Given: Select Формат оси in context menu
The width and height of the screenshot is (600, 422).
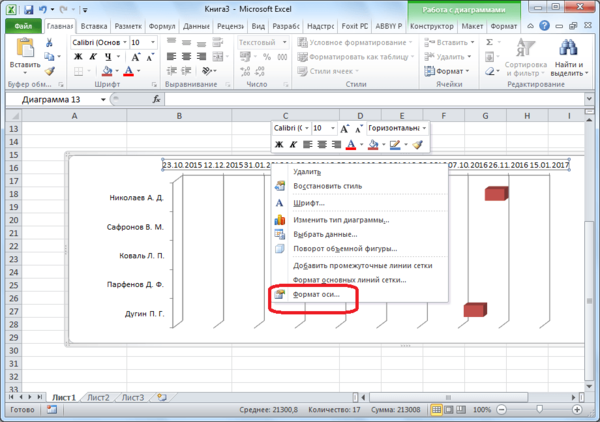Looking at the screenshot, I should 316,295.
